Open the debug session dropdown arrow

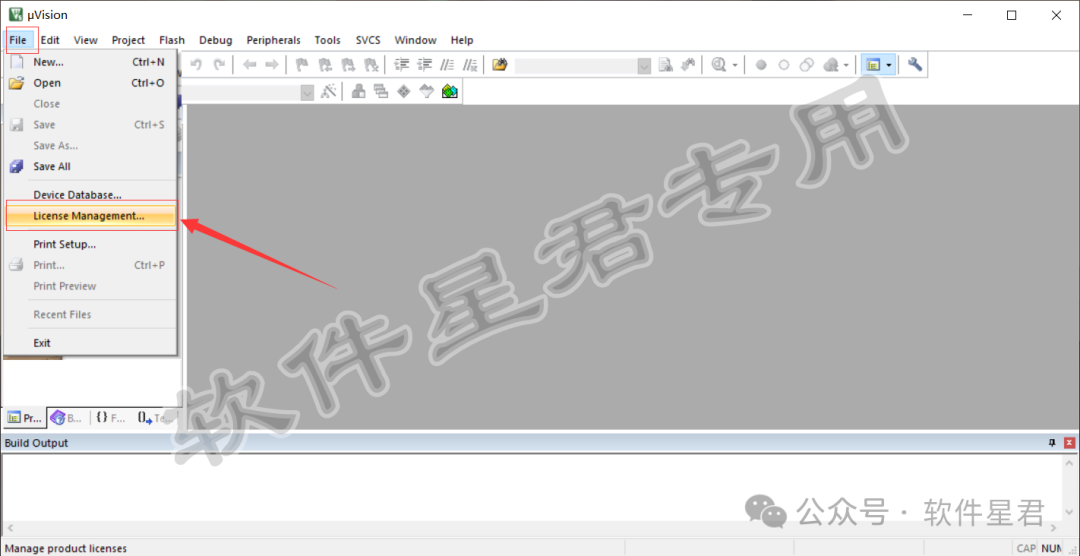pos(735,65)
